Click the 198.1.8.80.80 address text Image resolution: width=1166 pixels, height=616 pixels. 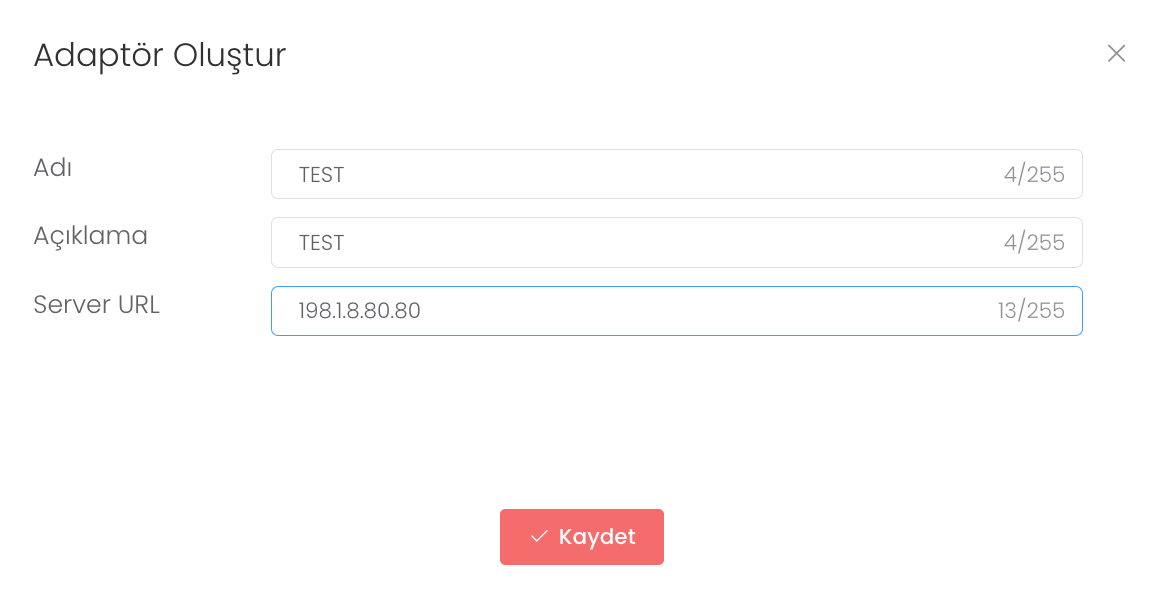pyautogui.click(x=359, y=311)
